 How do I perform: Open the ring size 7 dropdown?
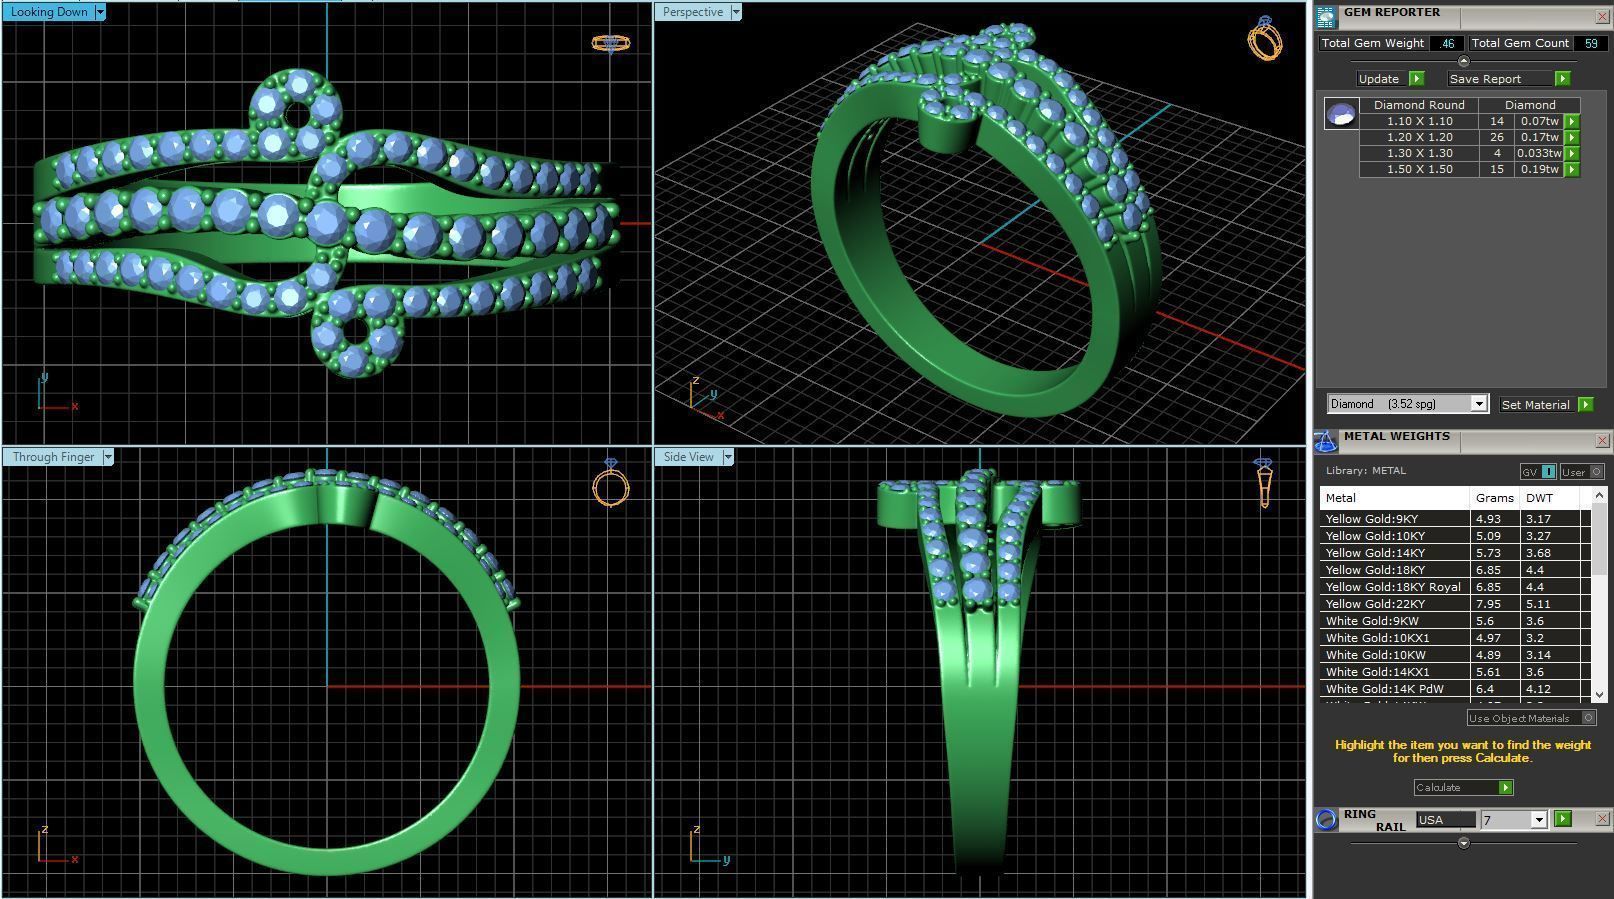[x=1538, y=820]
